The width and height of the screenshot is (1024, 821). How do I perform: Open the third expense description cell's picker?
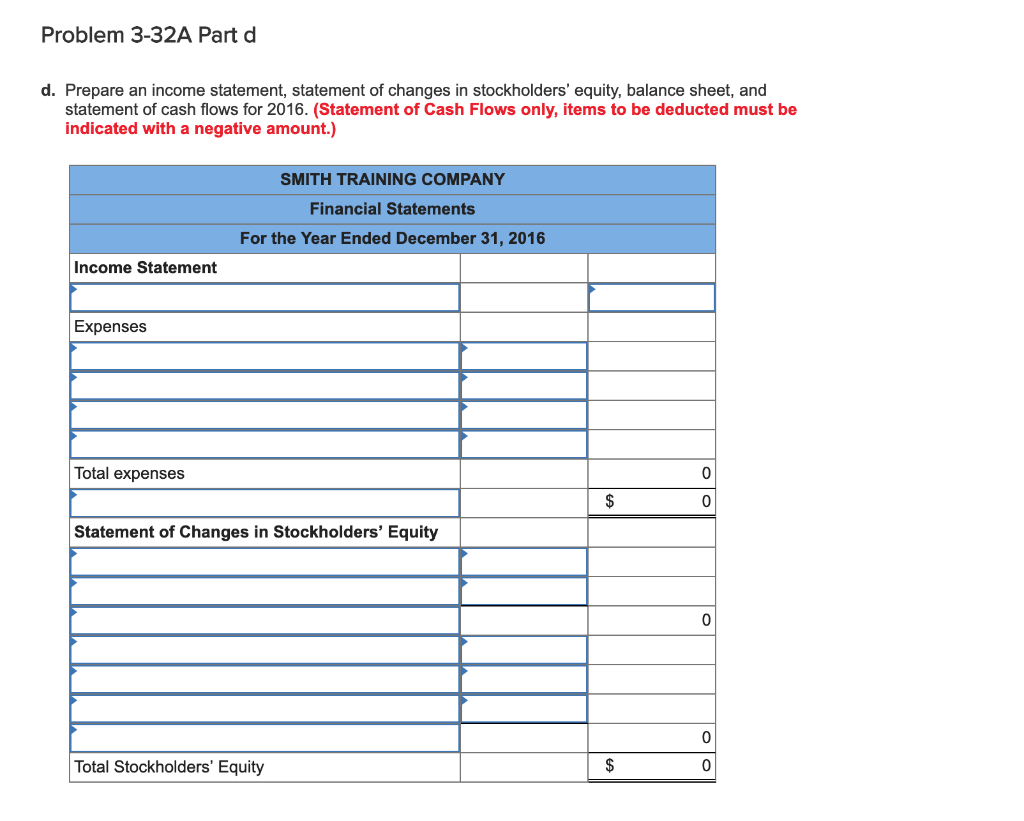(264, 414)
